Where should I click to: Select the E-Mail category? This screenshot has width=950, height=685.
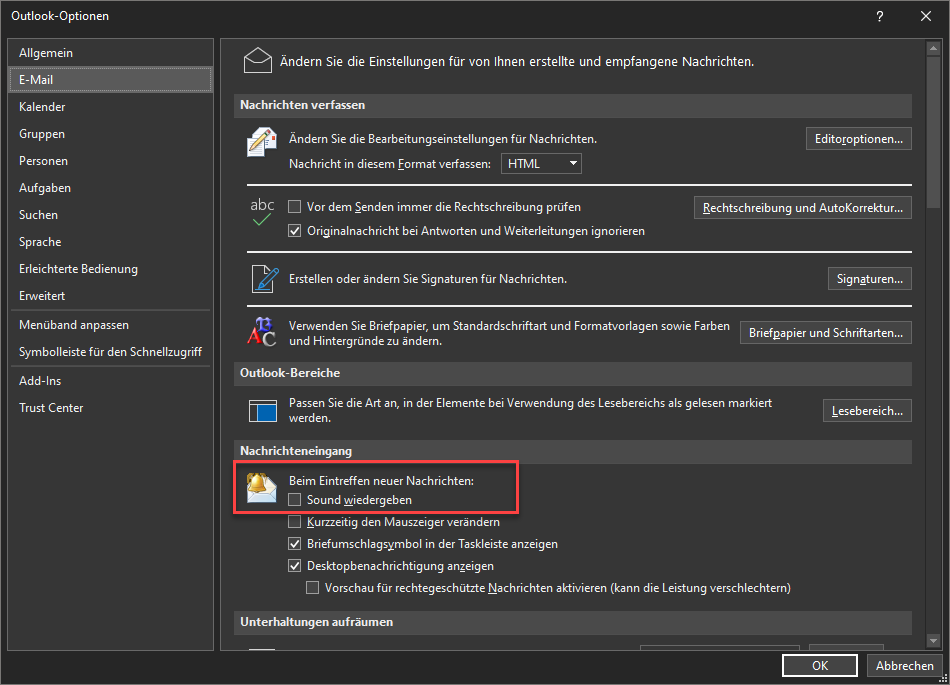tap(111, 79)
